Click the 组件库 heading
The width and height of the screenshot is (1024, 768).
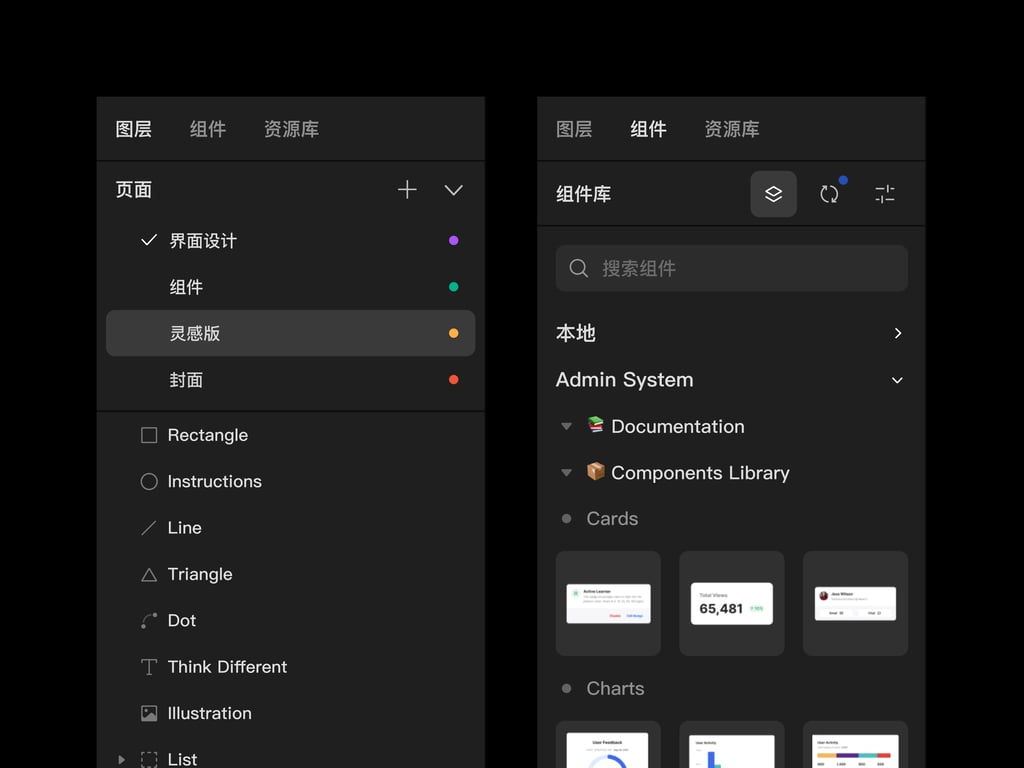tap(583, 194)
